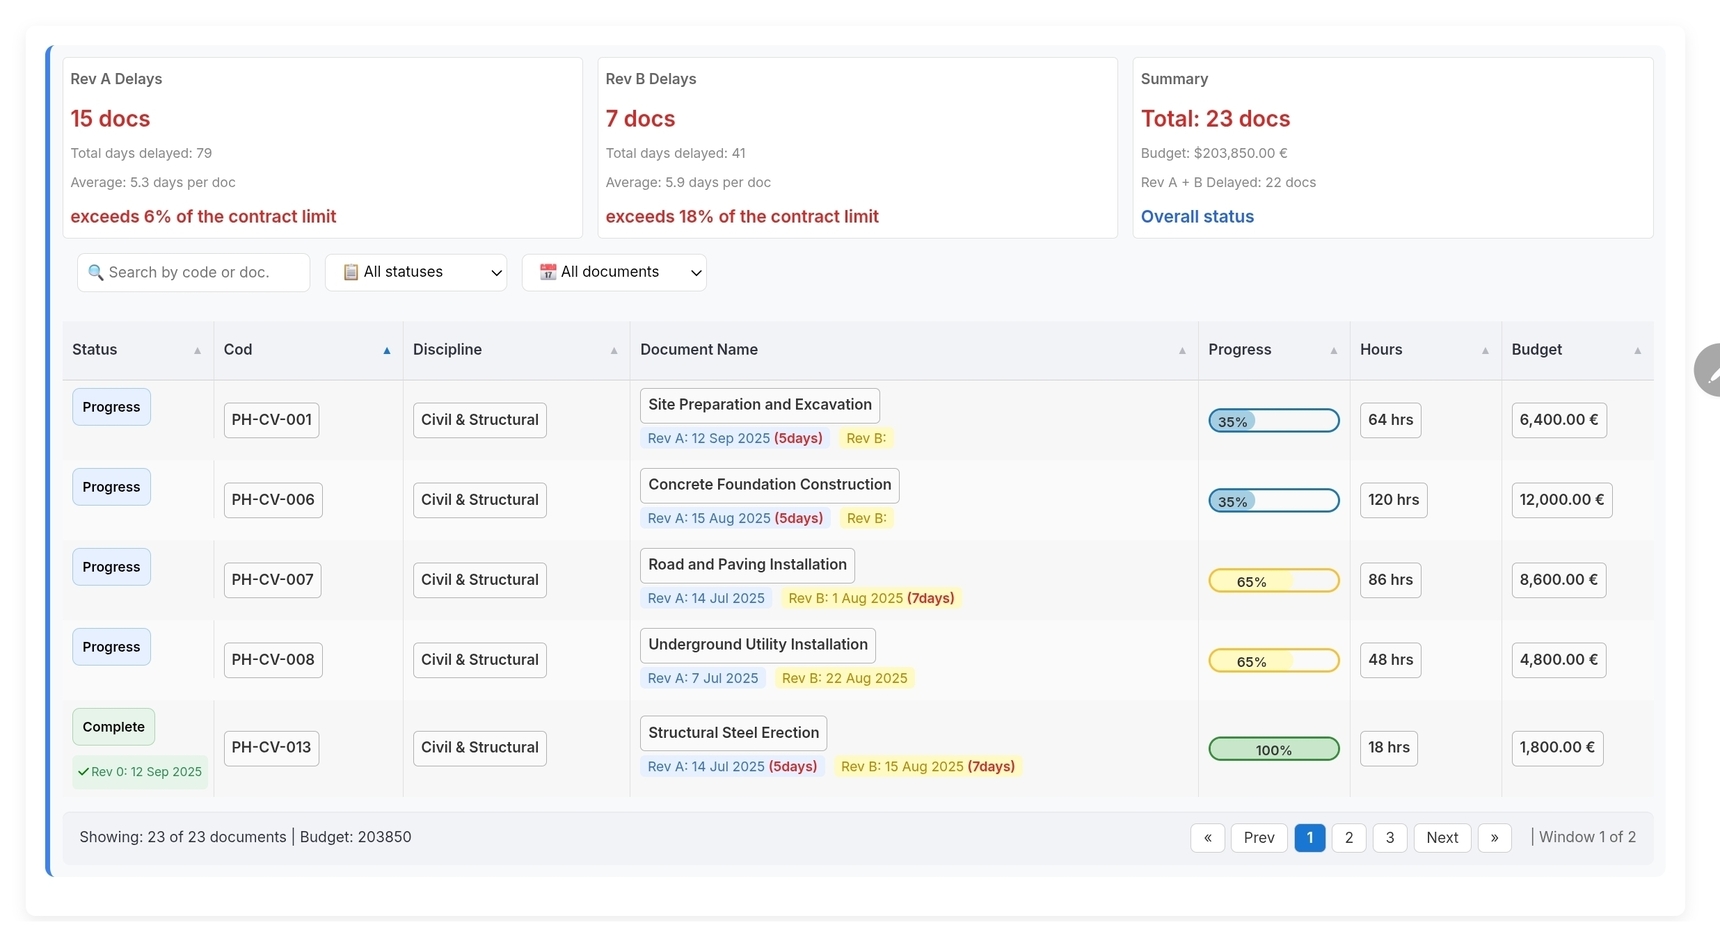Click the Progress status badge of PH-CV-007
The height and width of the screenshot is (934, 1720).
(x=111, y=567)
